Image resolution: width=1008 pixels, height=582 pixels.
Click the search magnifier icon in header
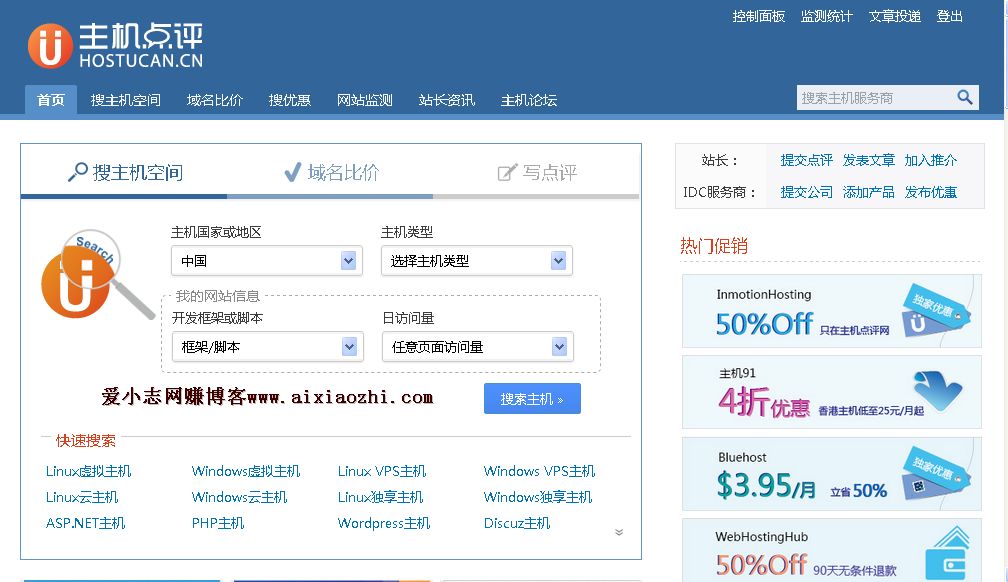964,97
